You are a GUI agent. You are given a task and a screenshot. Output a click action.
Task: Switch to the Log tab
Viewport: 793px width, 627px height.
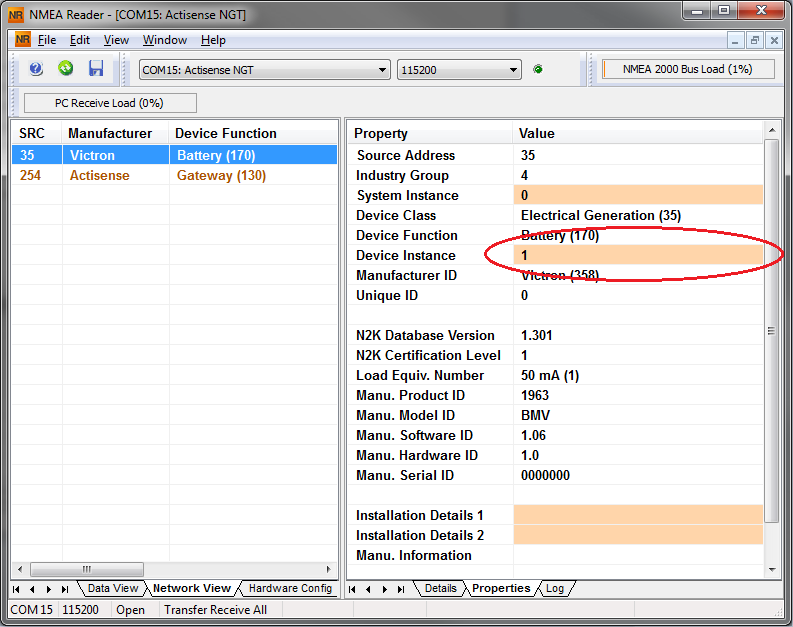(x=554, y=589)
